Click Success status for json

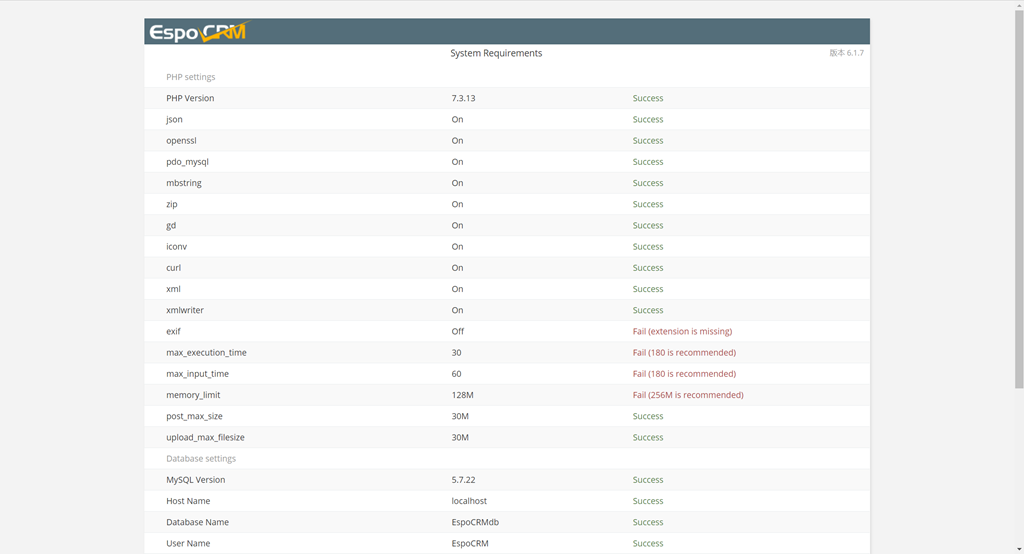648,120
